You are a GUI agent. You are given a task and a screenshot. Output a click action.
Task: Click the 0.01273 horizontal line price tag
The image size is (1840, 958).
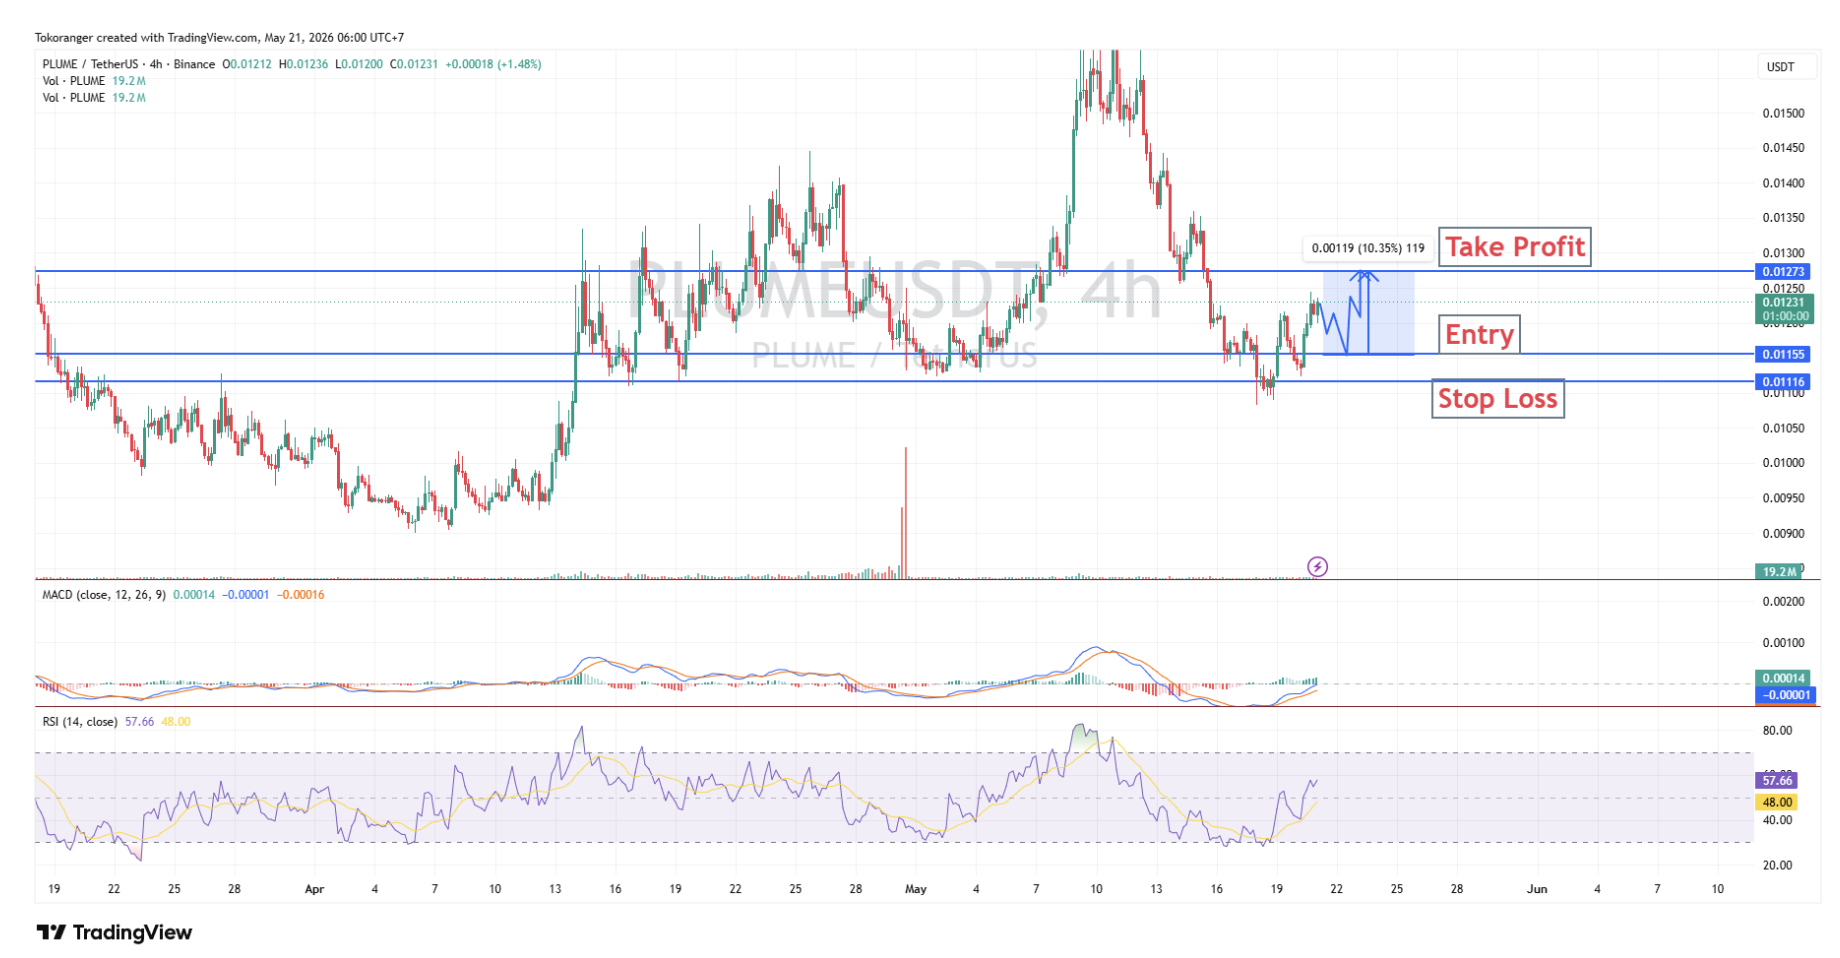[1783, 271]
